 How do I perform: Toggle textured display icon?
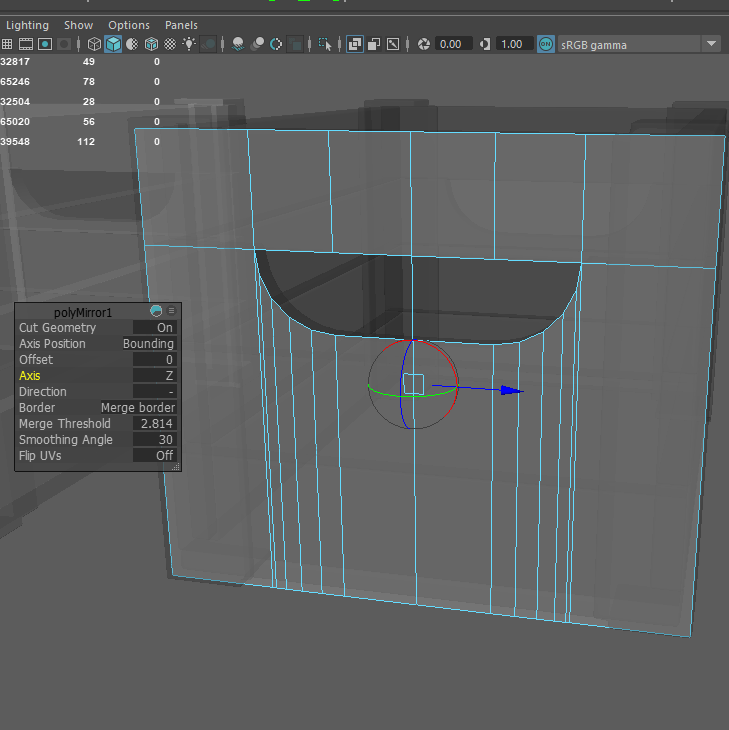click(x=170, y=44)
